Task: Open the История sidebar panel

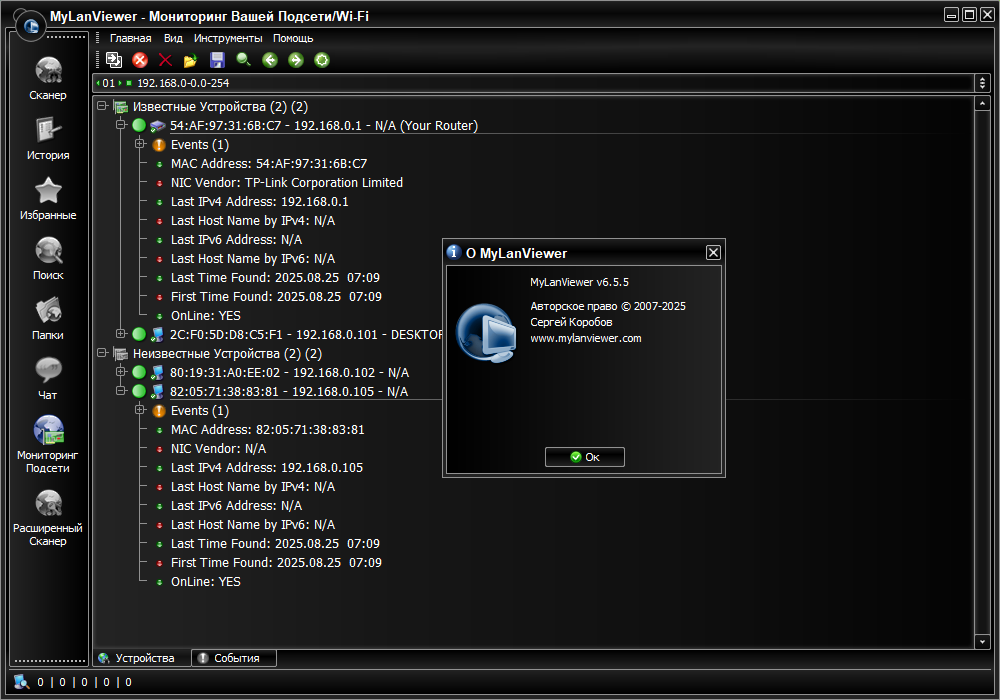Action: [48, 138]
